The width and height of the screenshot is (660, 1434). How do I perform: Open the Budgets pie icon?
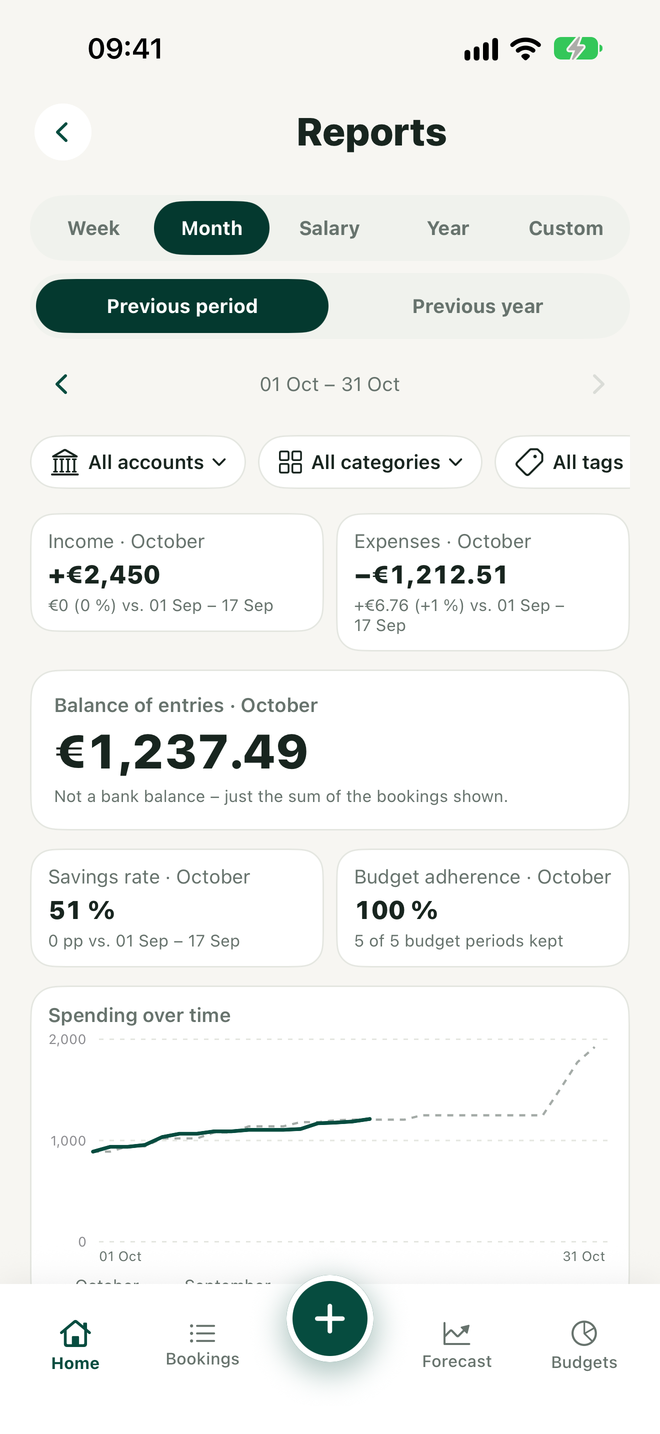(584, 1332)
